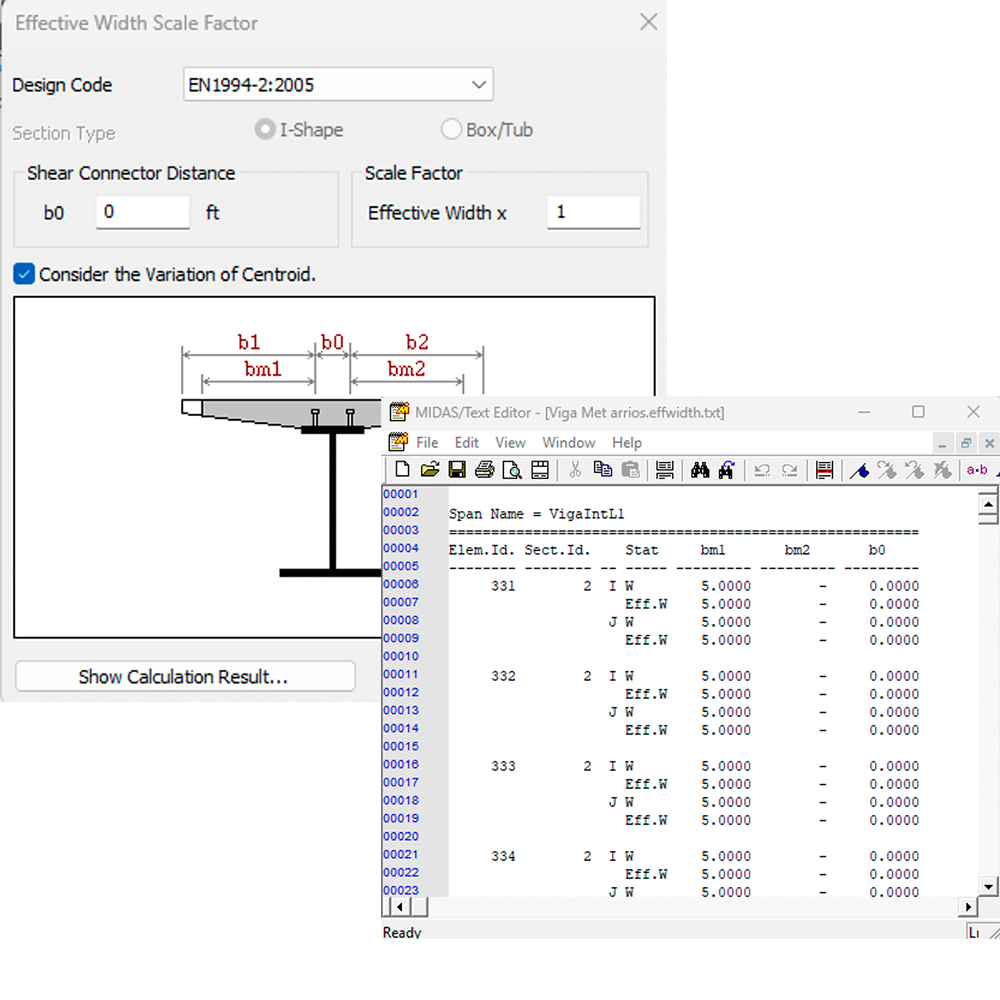This screenshot has width=1000, height=1000.
Task: Select the Box/Tub section type option
Action: pos(451,130)
